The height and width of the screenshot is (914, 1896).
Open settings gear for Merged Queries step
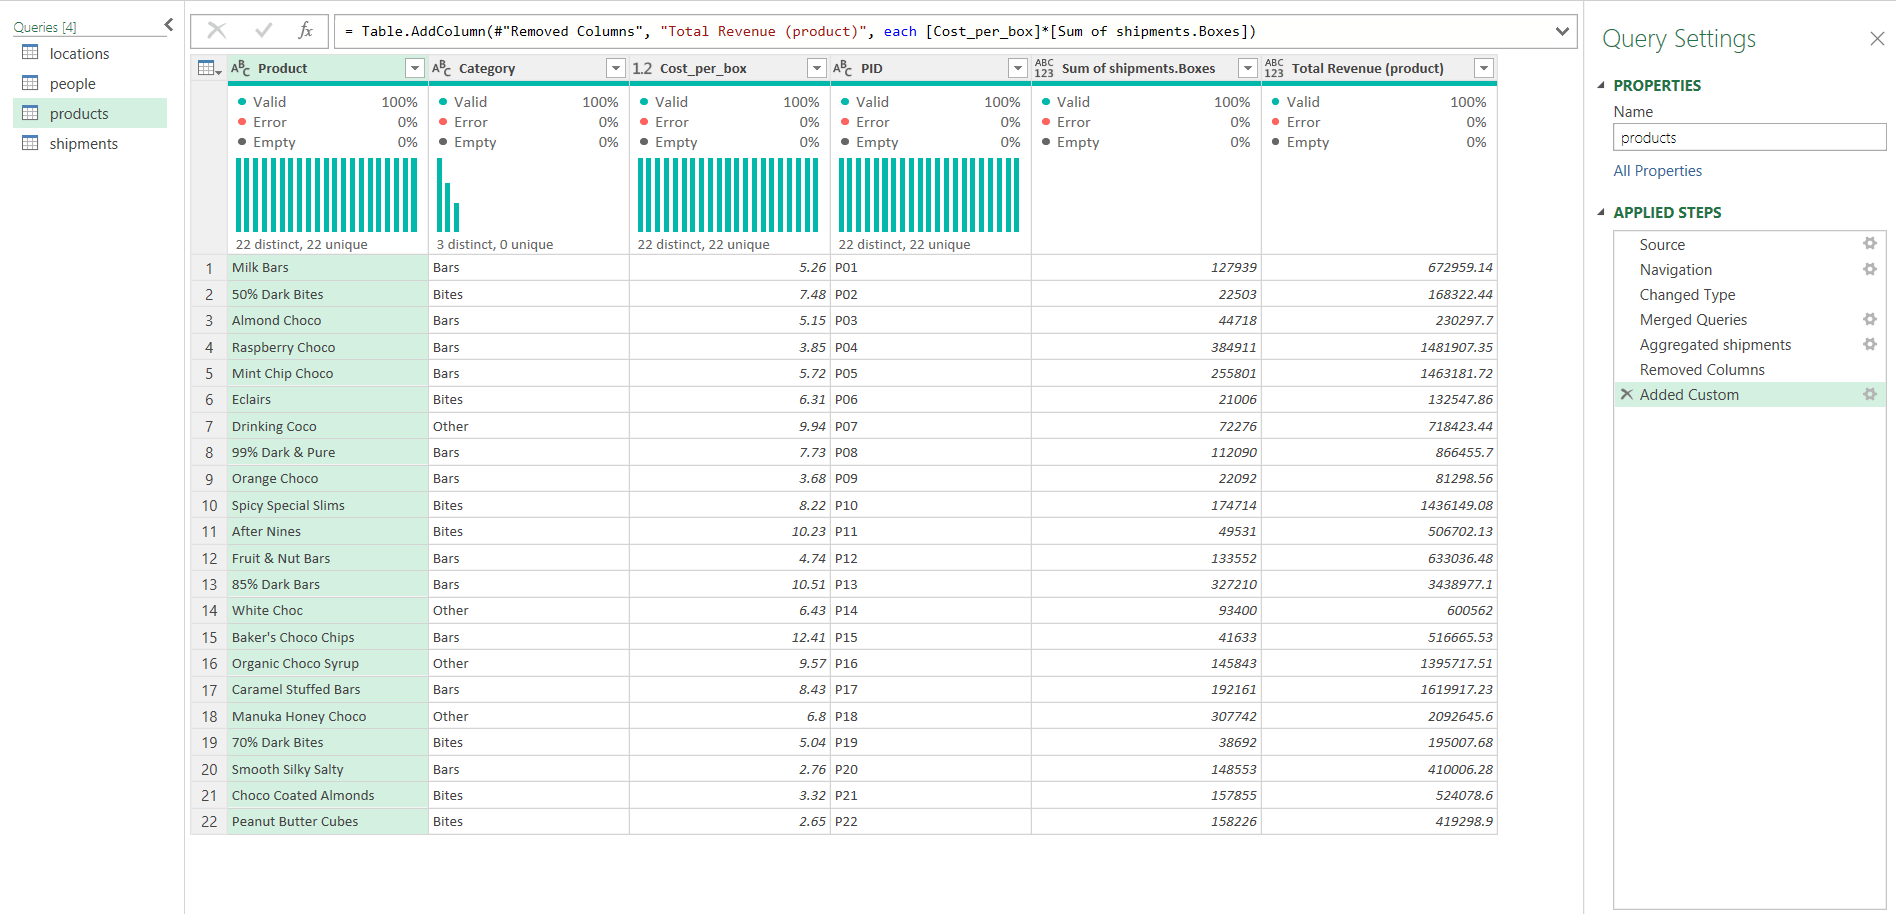[x=1869, y=319]
